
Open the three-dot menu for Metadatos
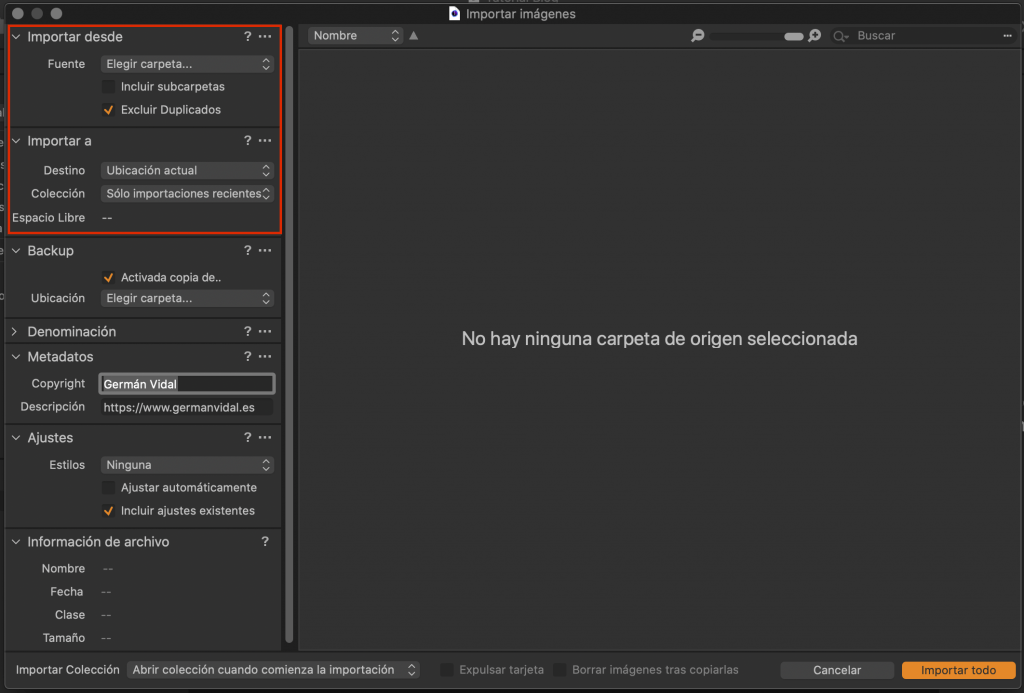[265, 357]
